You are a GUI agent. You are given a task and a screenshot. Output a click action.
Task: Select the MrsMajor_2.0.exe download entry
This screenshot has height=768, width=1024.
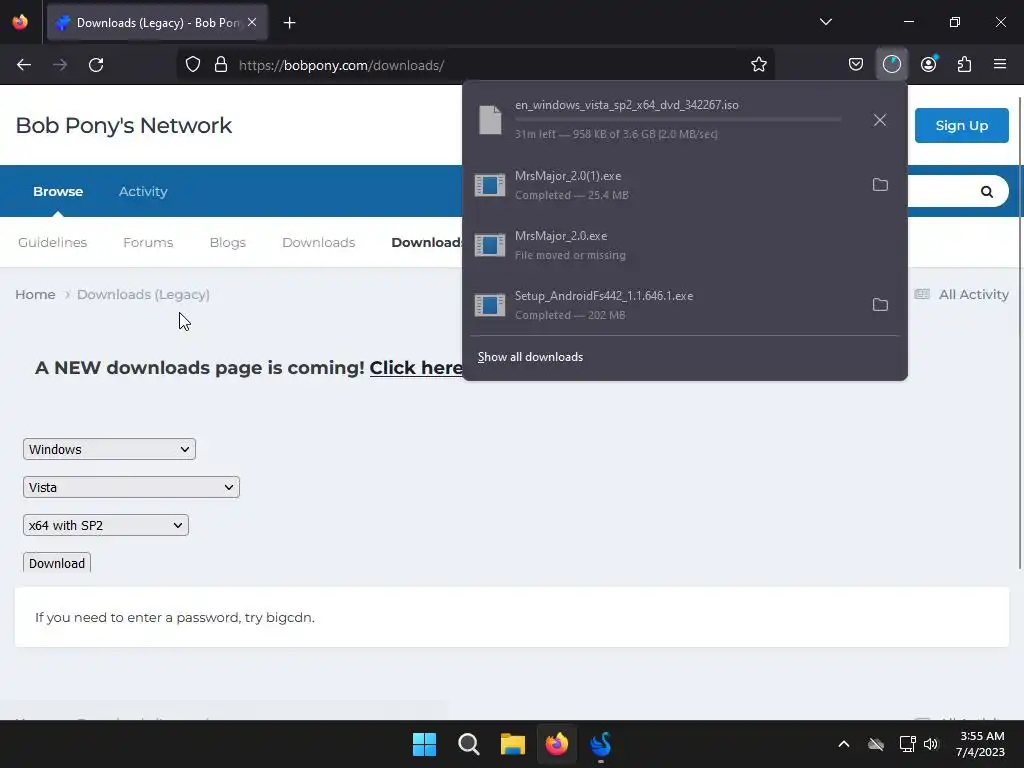pyautogui.click(x=684, y=245)
